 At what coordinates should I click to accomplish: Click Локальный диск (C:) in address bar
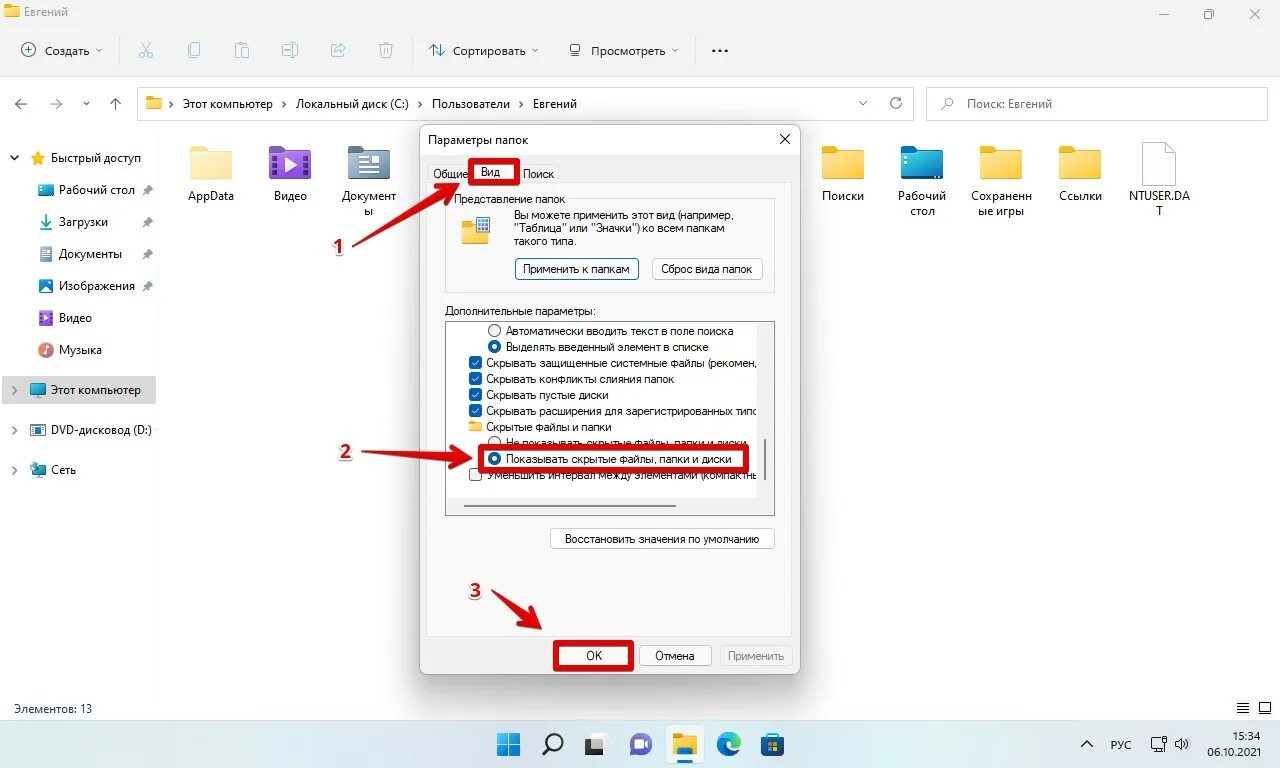pyautogui.click(x=353, y=104)
